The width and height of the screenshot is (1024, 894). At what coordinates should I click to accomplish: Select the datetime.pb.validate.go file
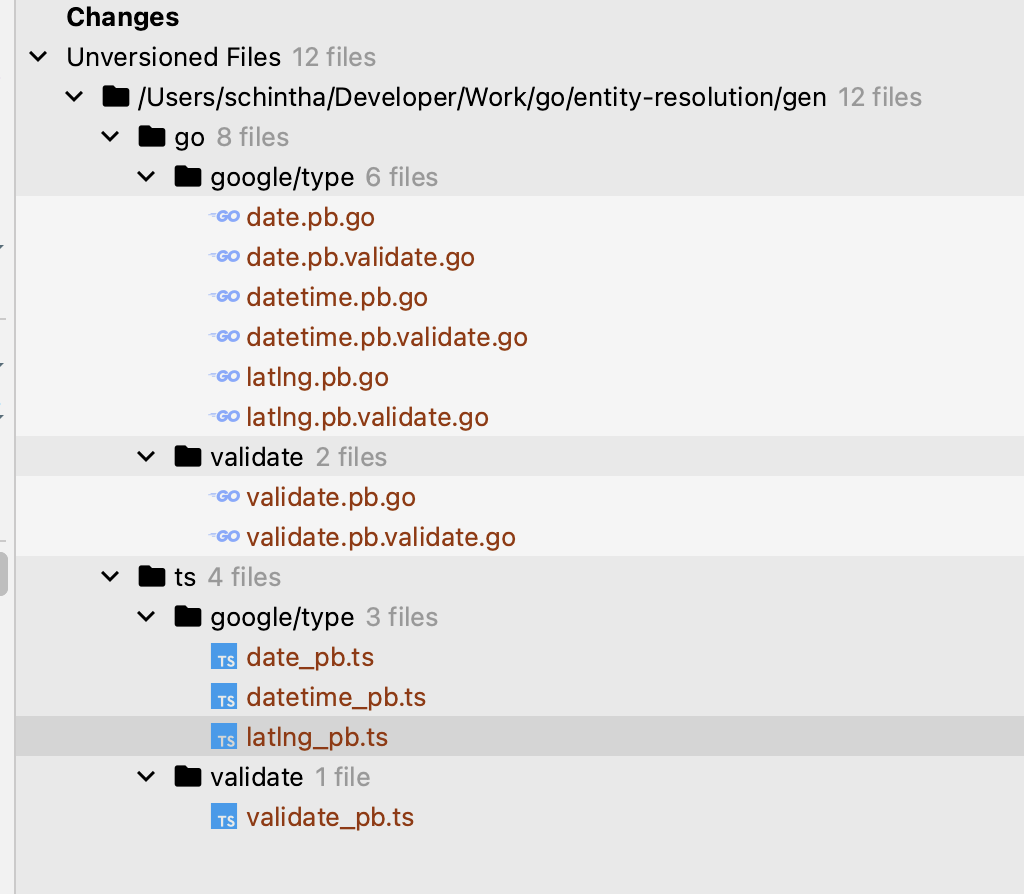click(387, 337)
